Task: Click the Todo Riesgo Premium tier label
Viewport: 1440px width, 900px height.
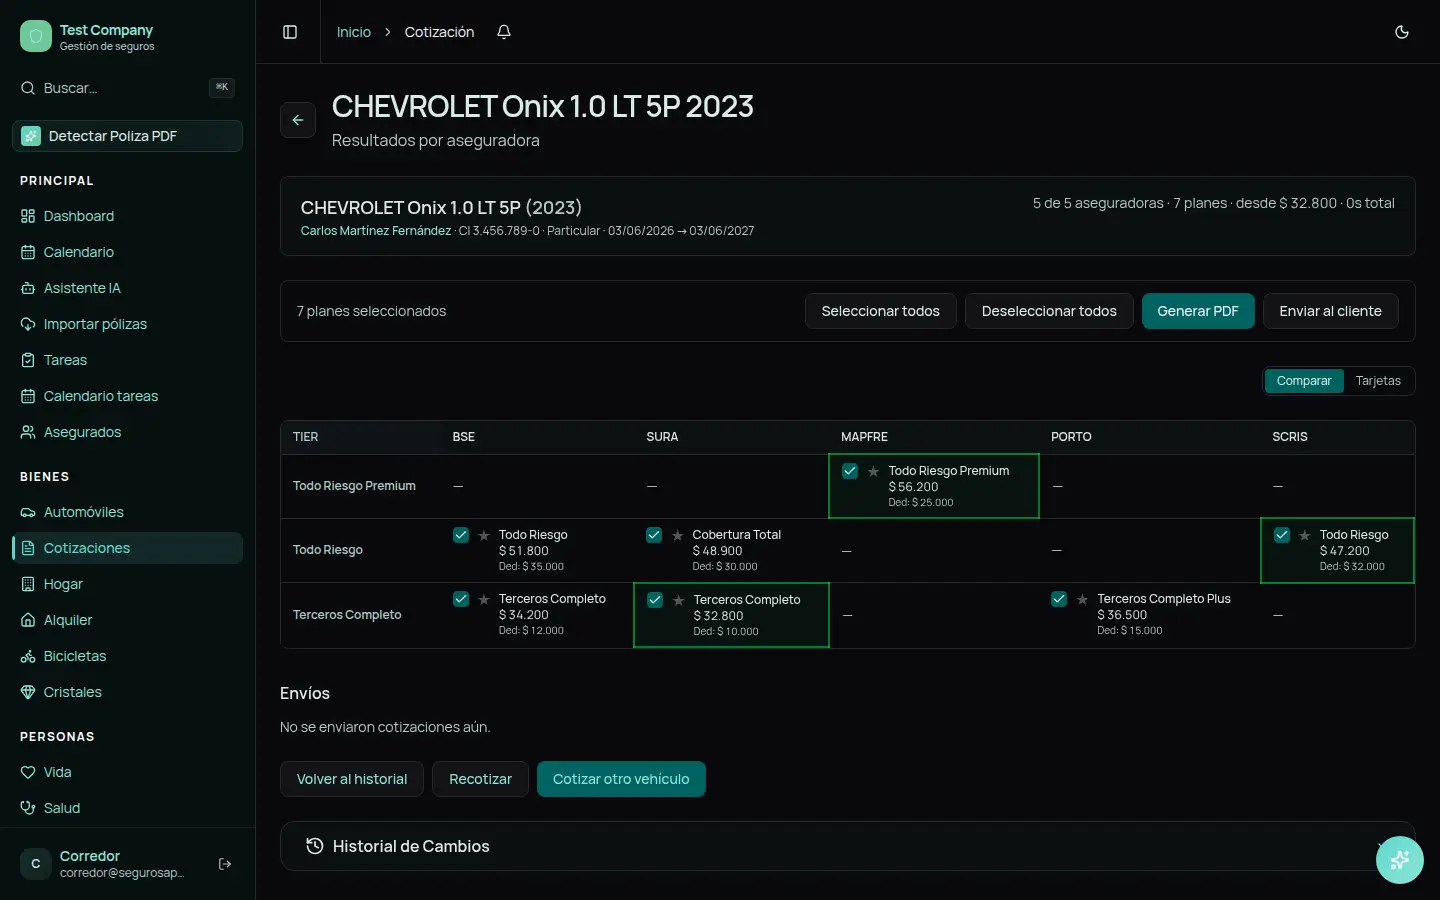Action: pyautogui.click(x=354, y=486)
